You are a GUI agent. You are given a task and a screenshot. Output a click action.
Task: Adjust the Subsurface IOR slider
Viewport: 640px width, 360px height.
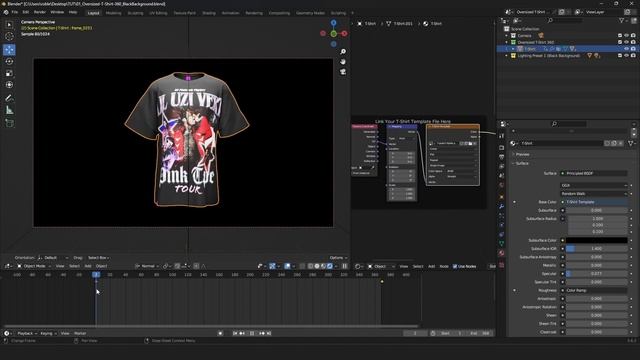[x=596, y=249]
